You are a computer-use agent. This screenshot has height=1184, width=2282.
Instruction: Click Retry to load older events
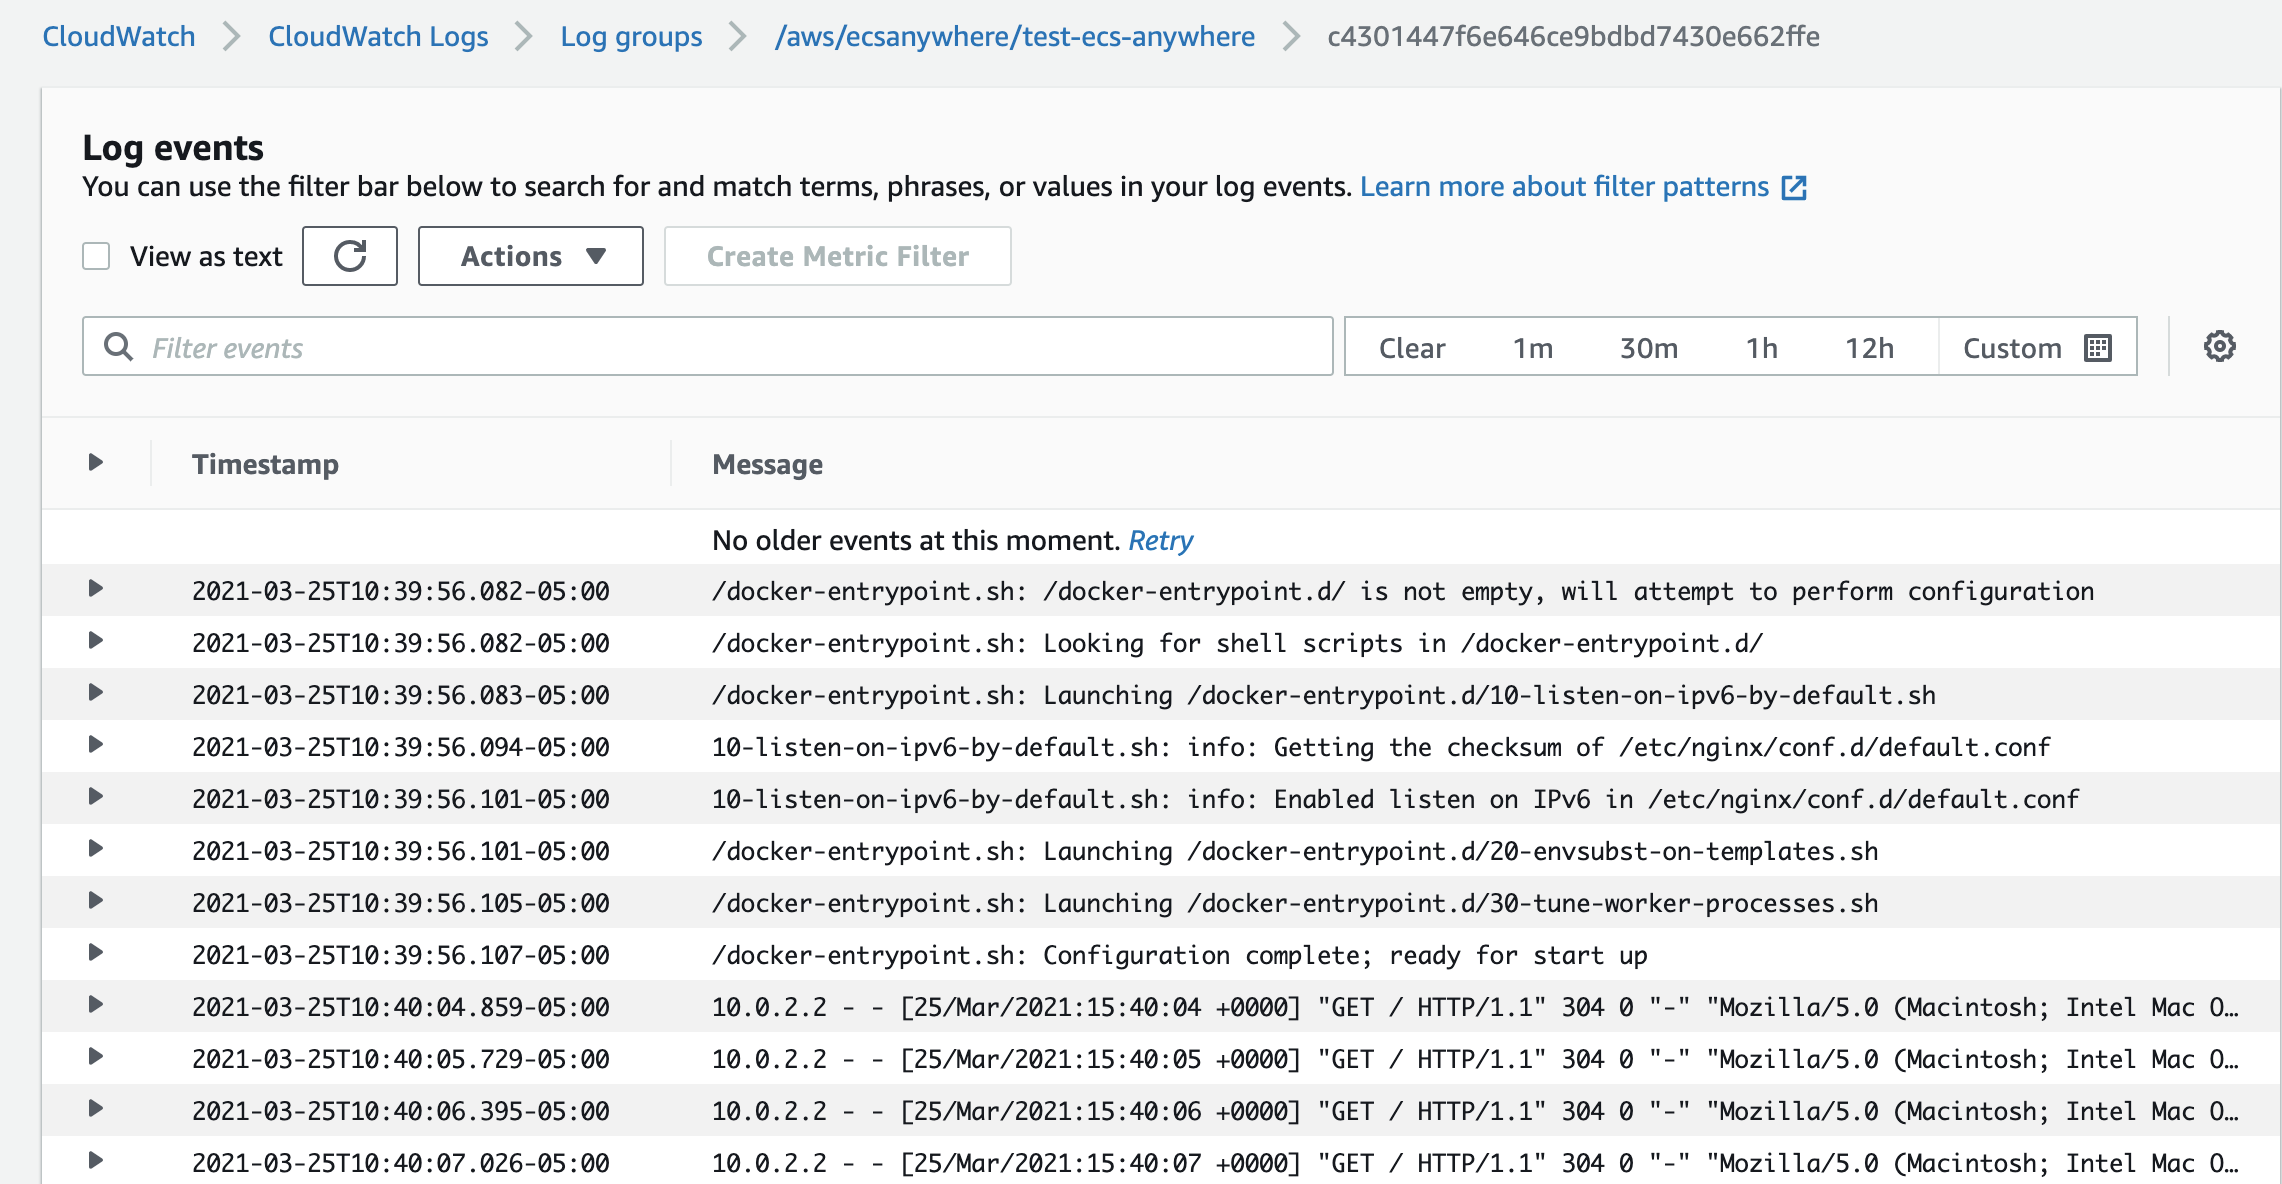pos(1160,541)
